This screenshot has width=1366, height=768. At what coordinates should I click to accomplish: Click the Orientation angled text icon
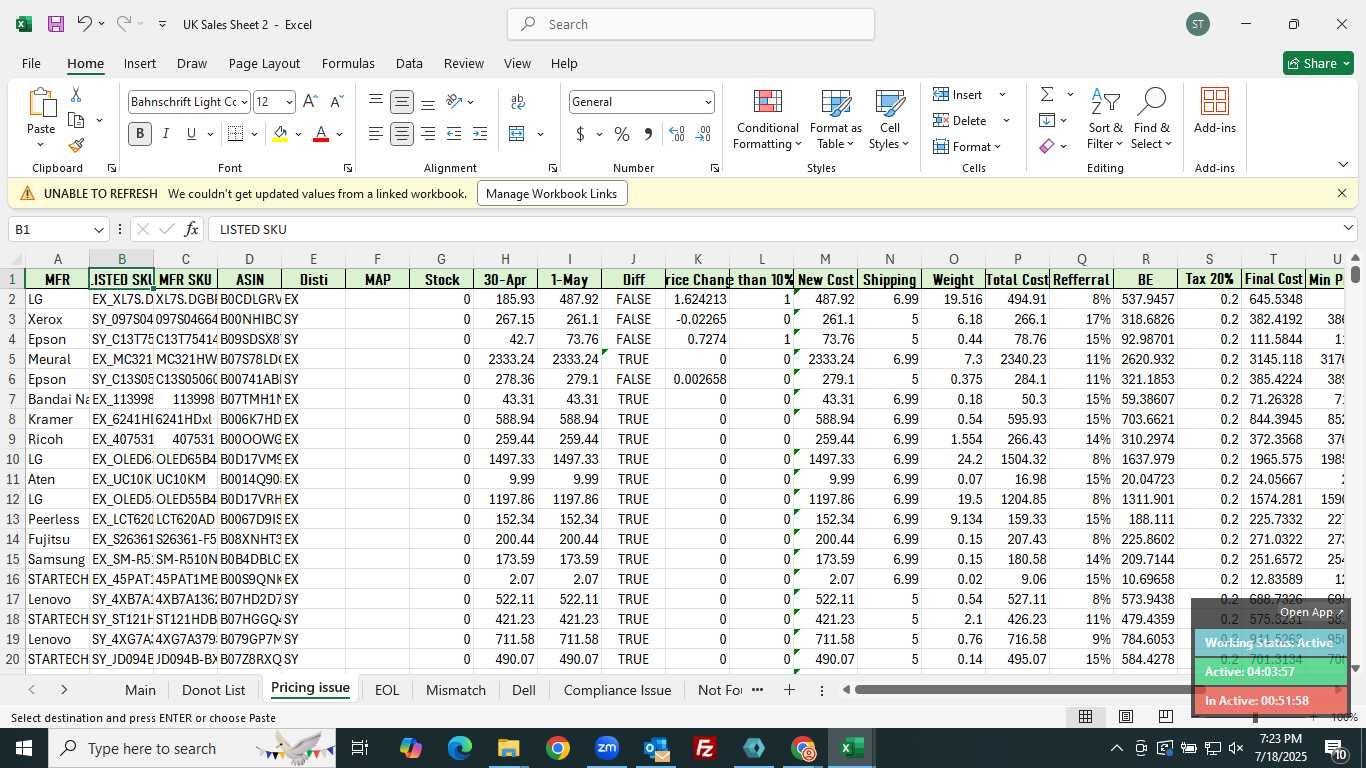click(x=455, y=102)
